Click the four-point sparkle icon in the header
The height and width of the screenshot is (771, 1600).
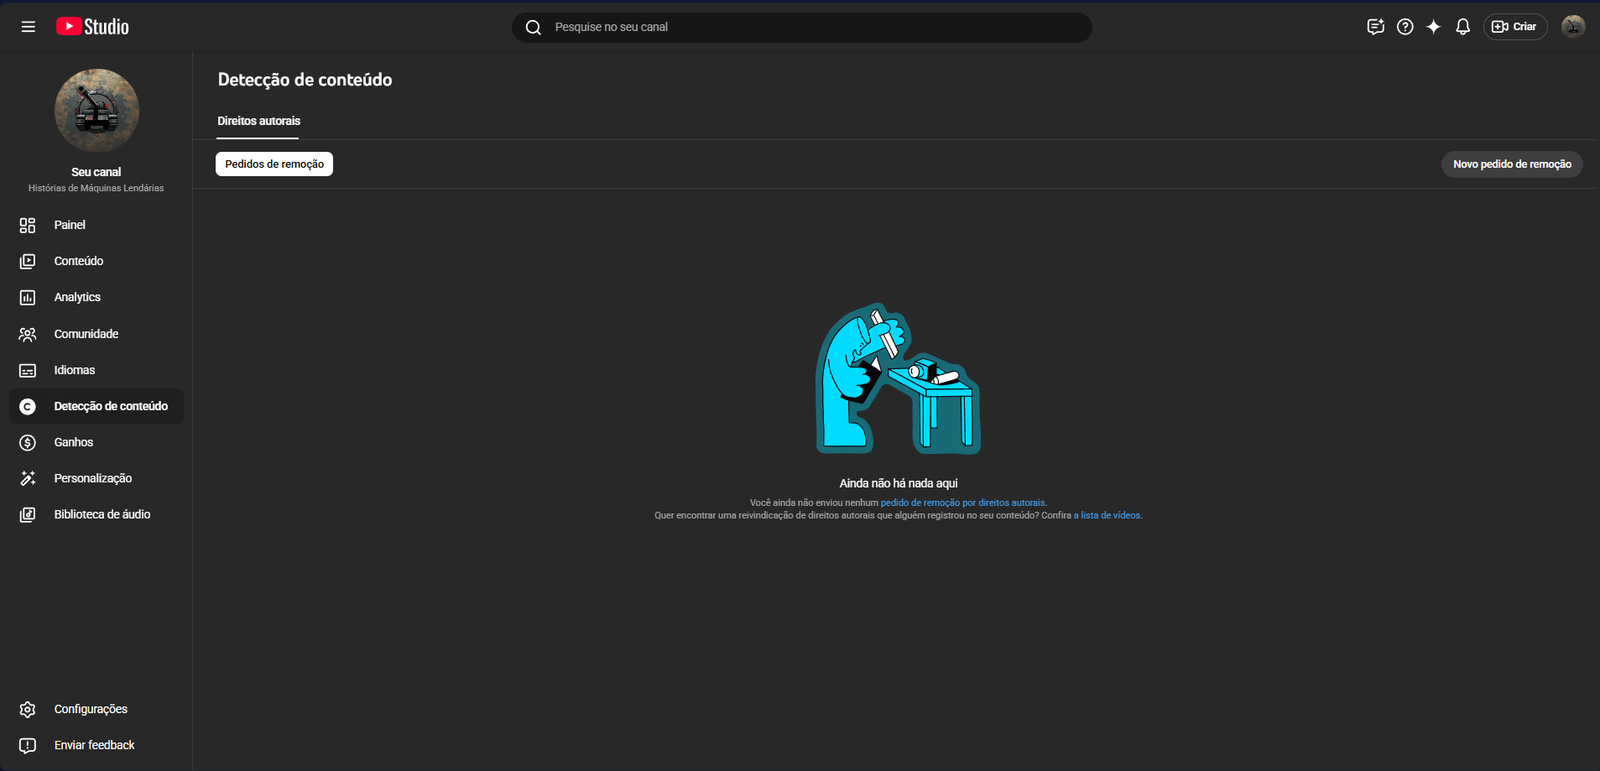(x=1434, y=27)
